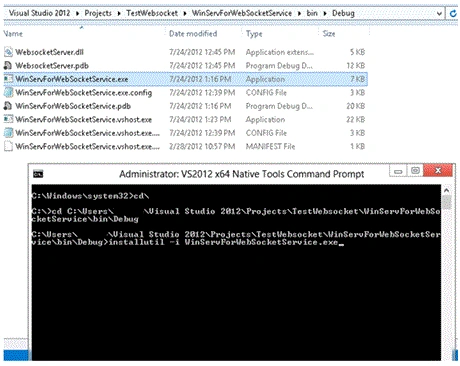
Task: Sort files by Name column header
Action: [x=13, y=34]
